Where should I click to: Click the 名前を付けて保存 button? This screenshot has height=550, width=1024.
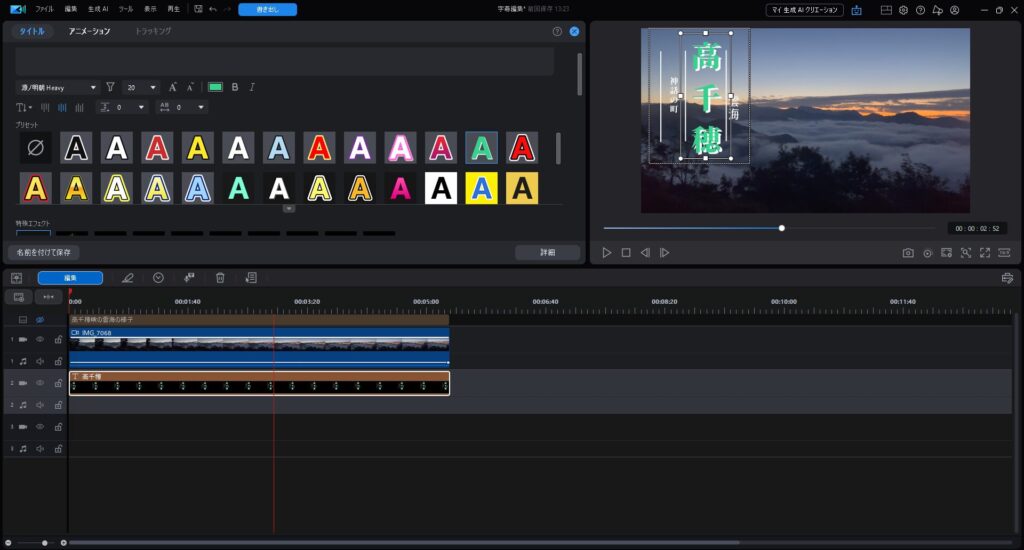[43, 252]
